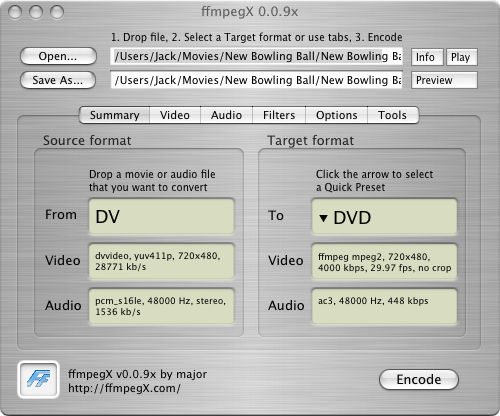Click the source file path field
The width and height of the screenshot is (500, 416).
(x=256, y=56)
